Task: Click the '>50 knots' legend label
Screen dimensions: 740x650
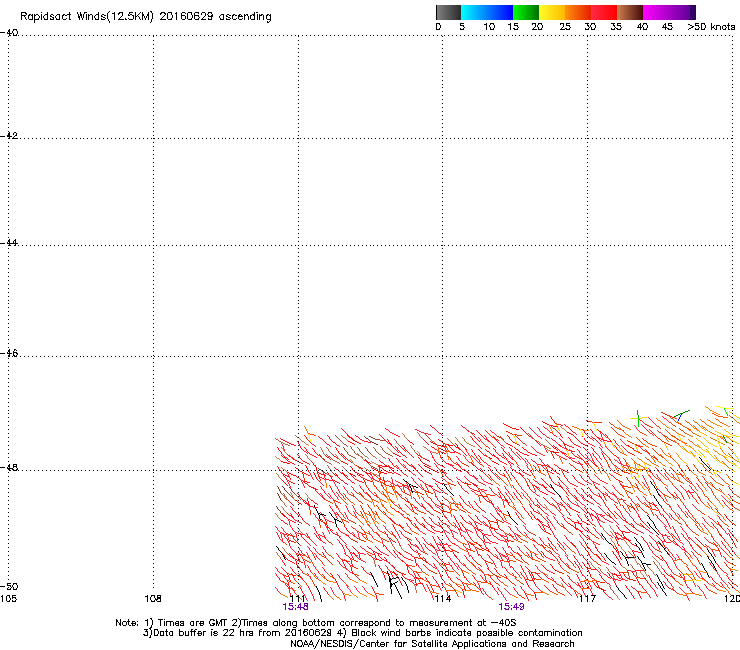Action: click(711, 27)
